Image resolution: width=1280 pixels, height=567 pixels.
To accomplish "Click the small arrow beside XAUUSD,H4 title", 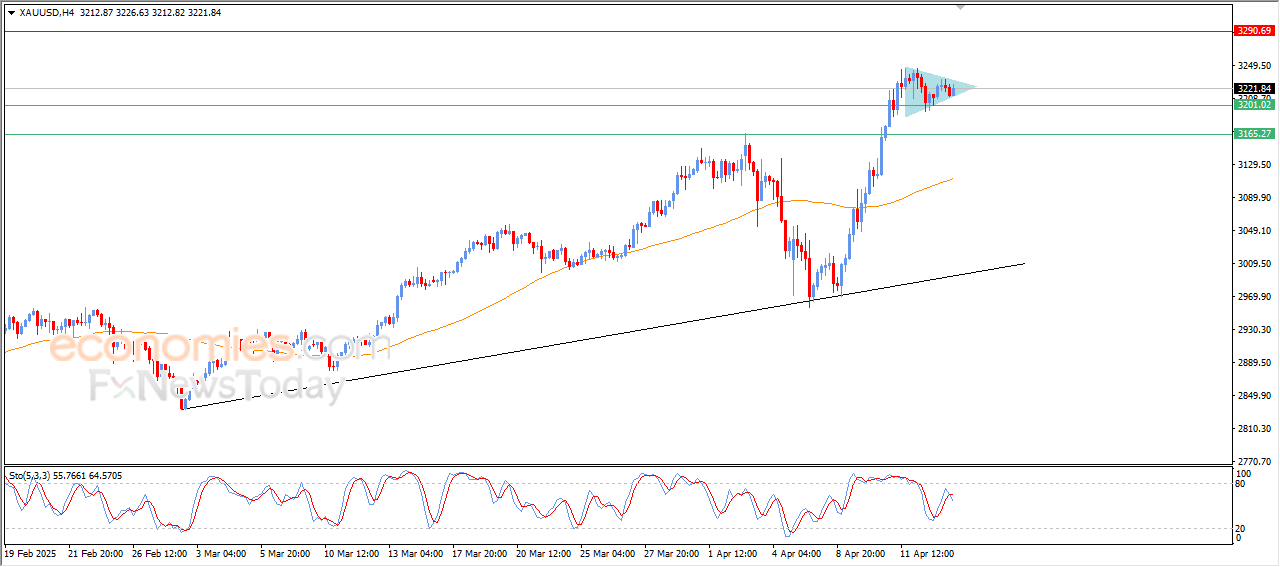I will point(11,13).
